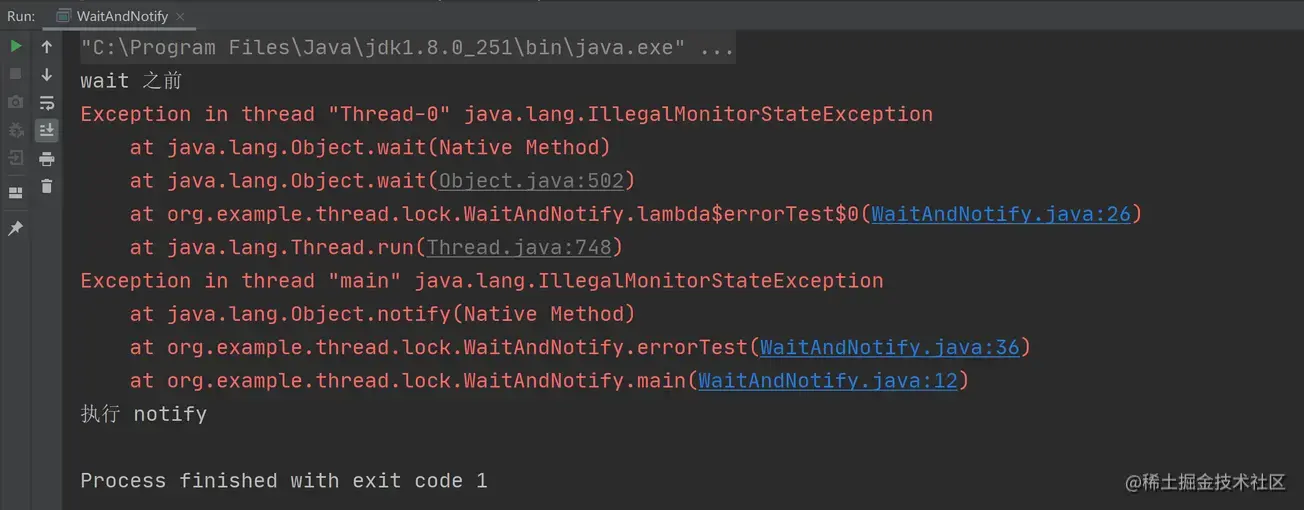Close the WaitAndNotify run tab

click(178, 16)
